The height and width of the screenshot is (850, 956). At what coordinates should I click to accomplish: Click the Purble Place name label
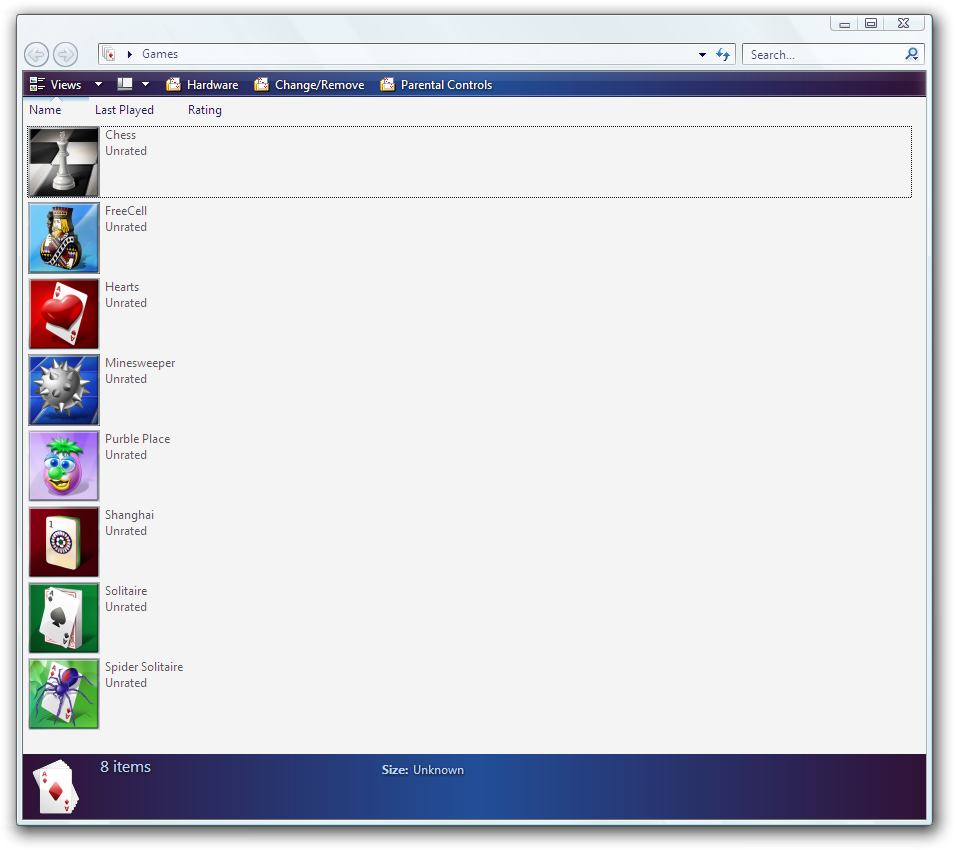tap(137, 438)
